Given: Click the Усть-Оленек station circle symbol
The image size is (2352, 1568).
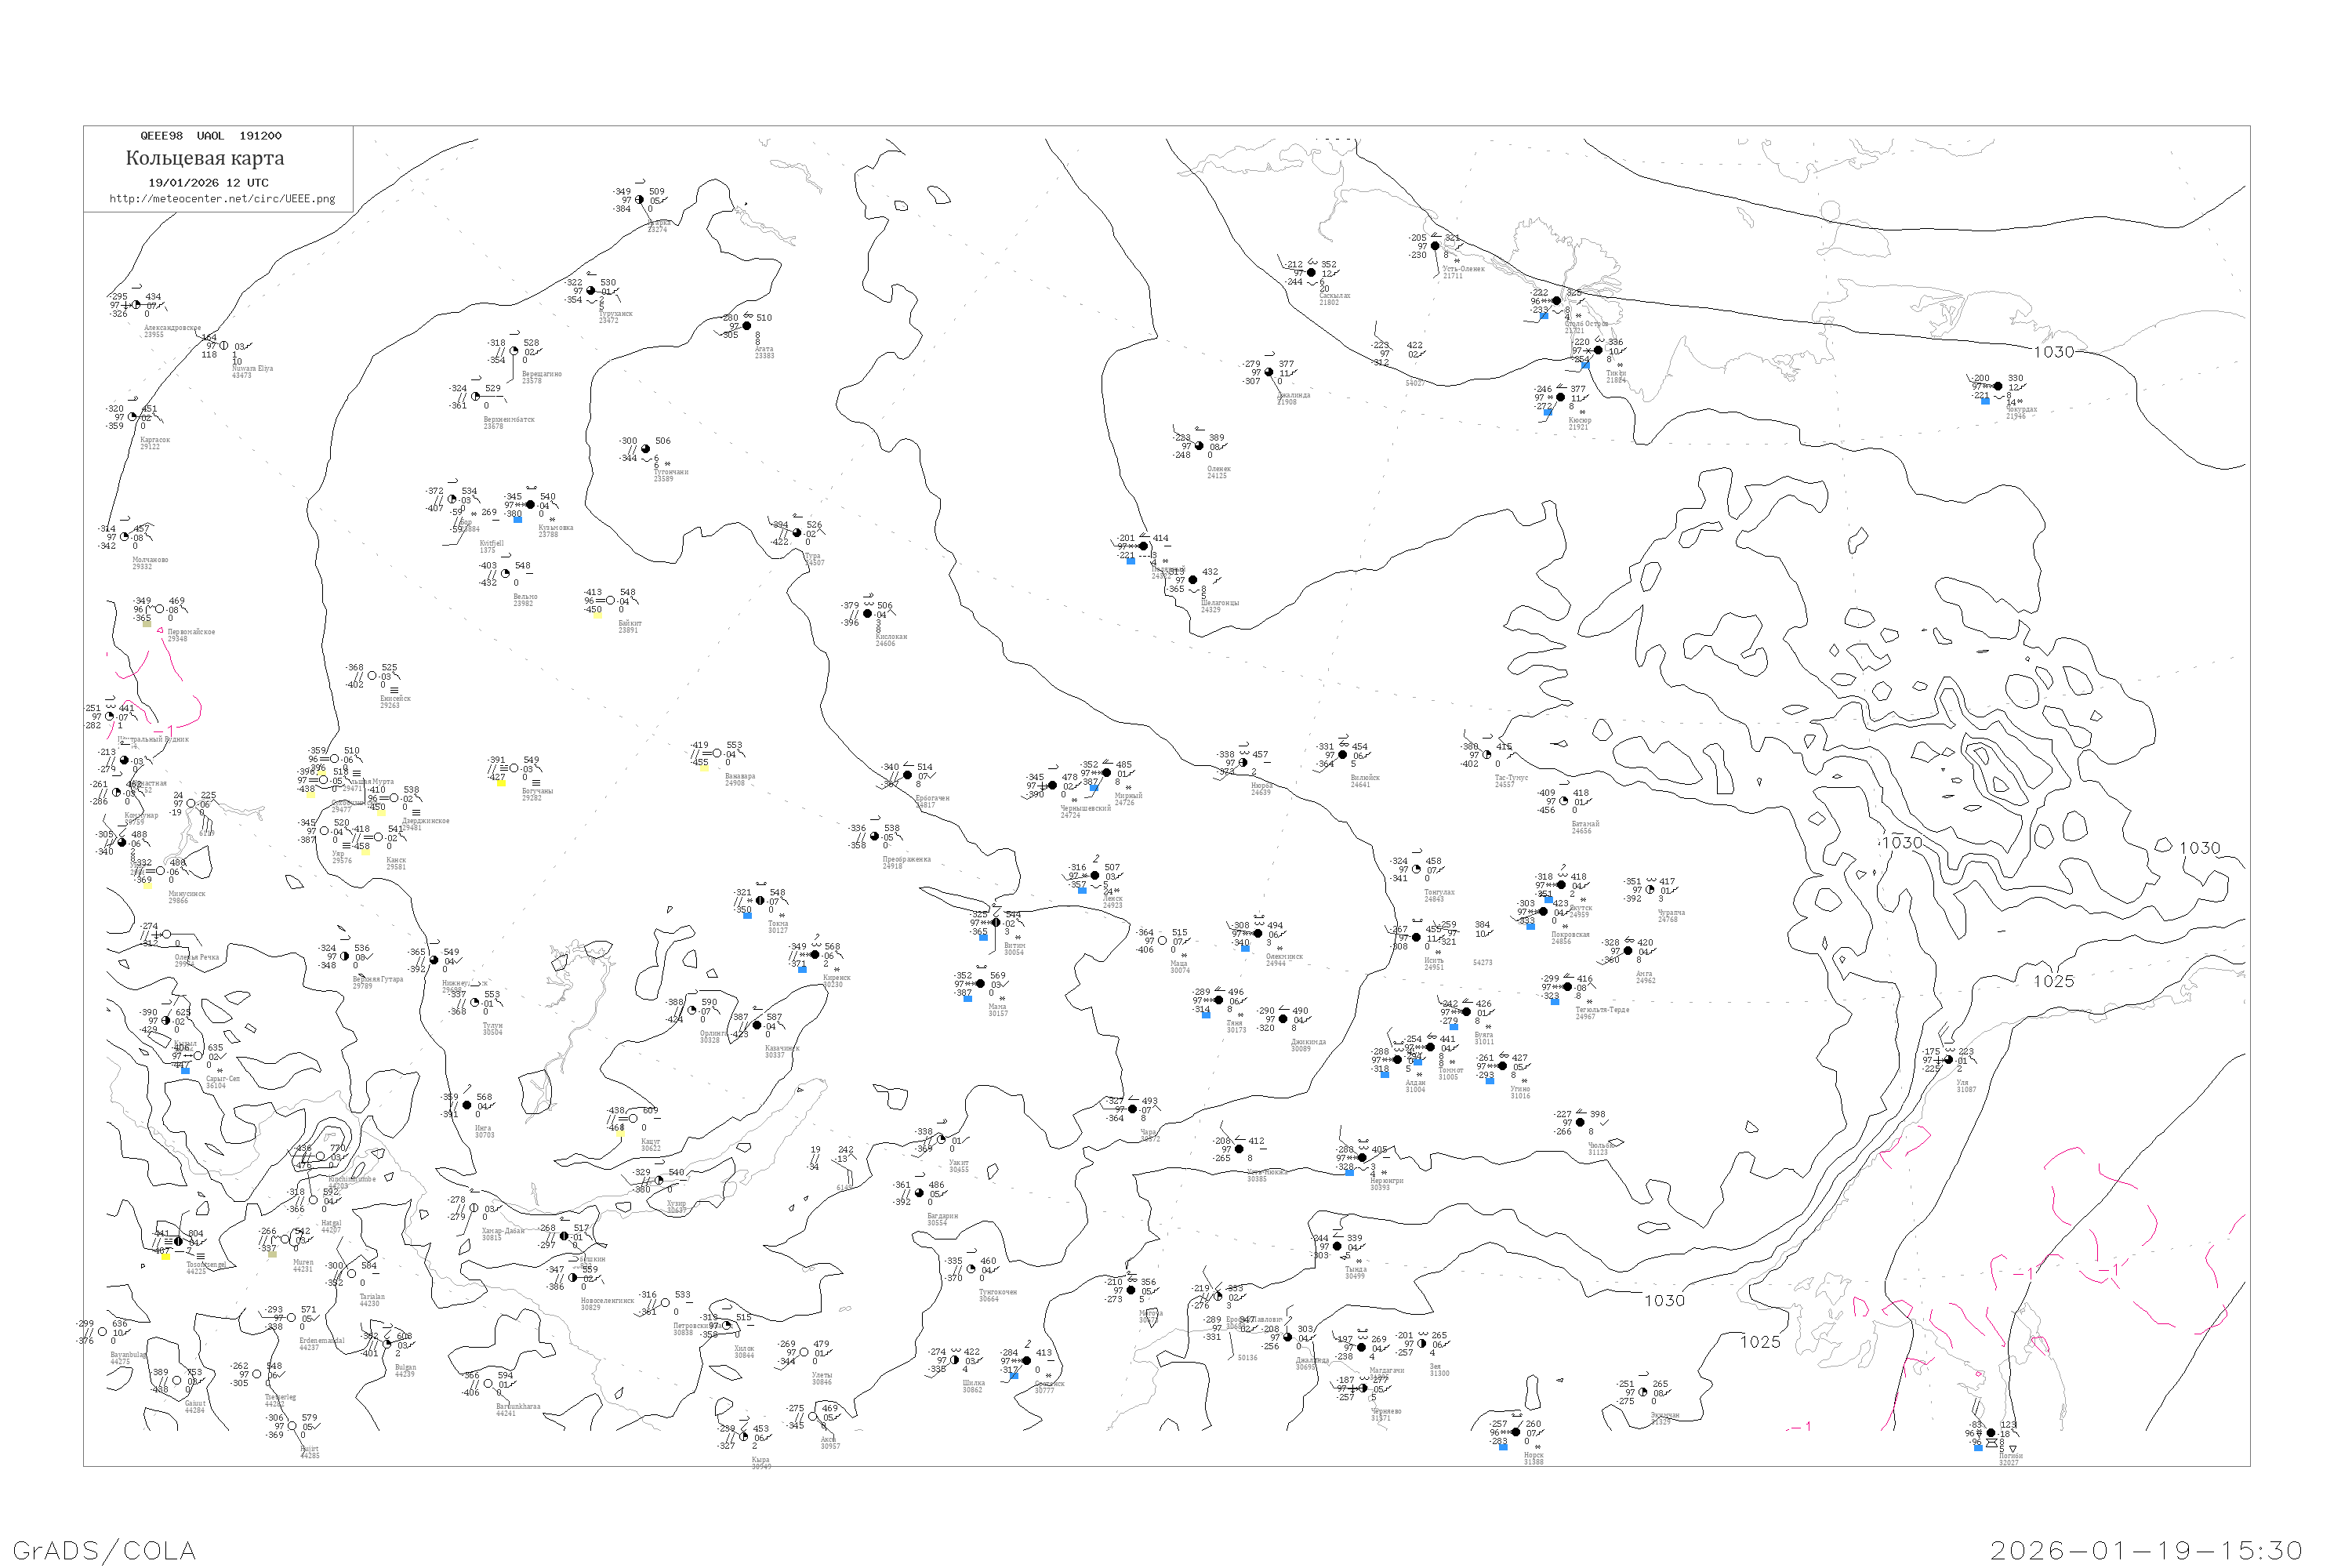Looking at the screenshot, I should click(1435, 246).
